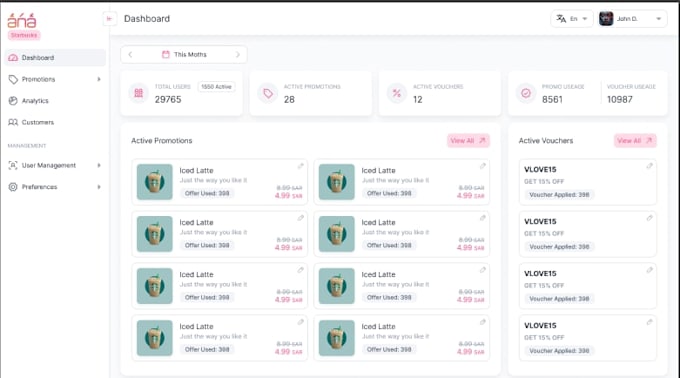This screenshot has width=680, height=378.
Task: Open the User Management menu item
Action: coord(55,165)
